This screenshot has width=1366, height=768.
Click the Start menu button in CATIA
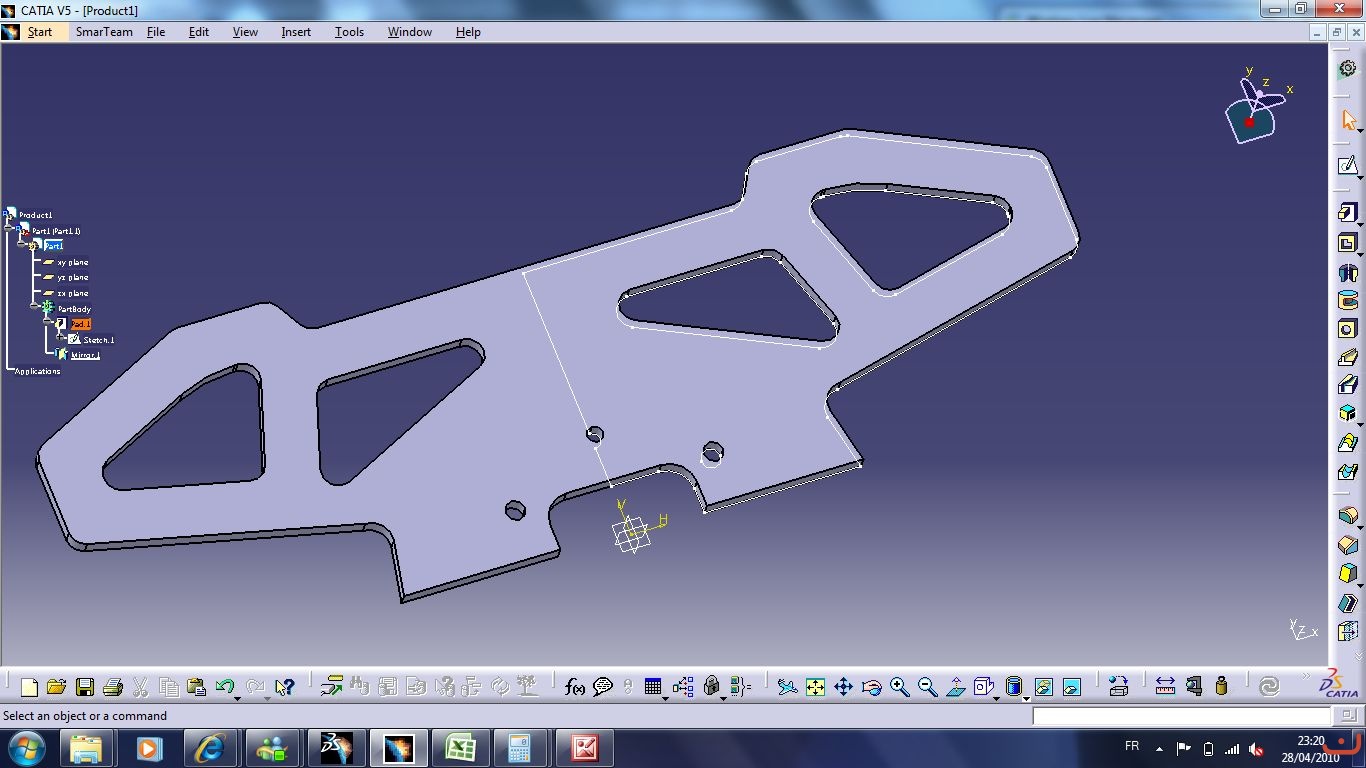click(x=40, y=32)
